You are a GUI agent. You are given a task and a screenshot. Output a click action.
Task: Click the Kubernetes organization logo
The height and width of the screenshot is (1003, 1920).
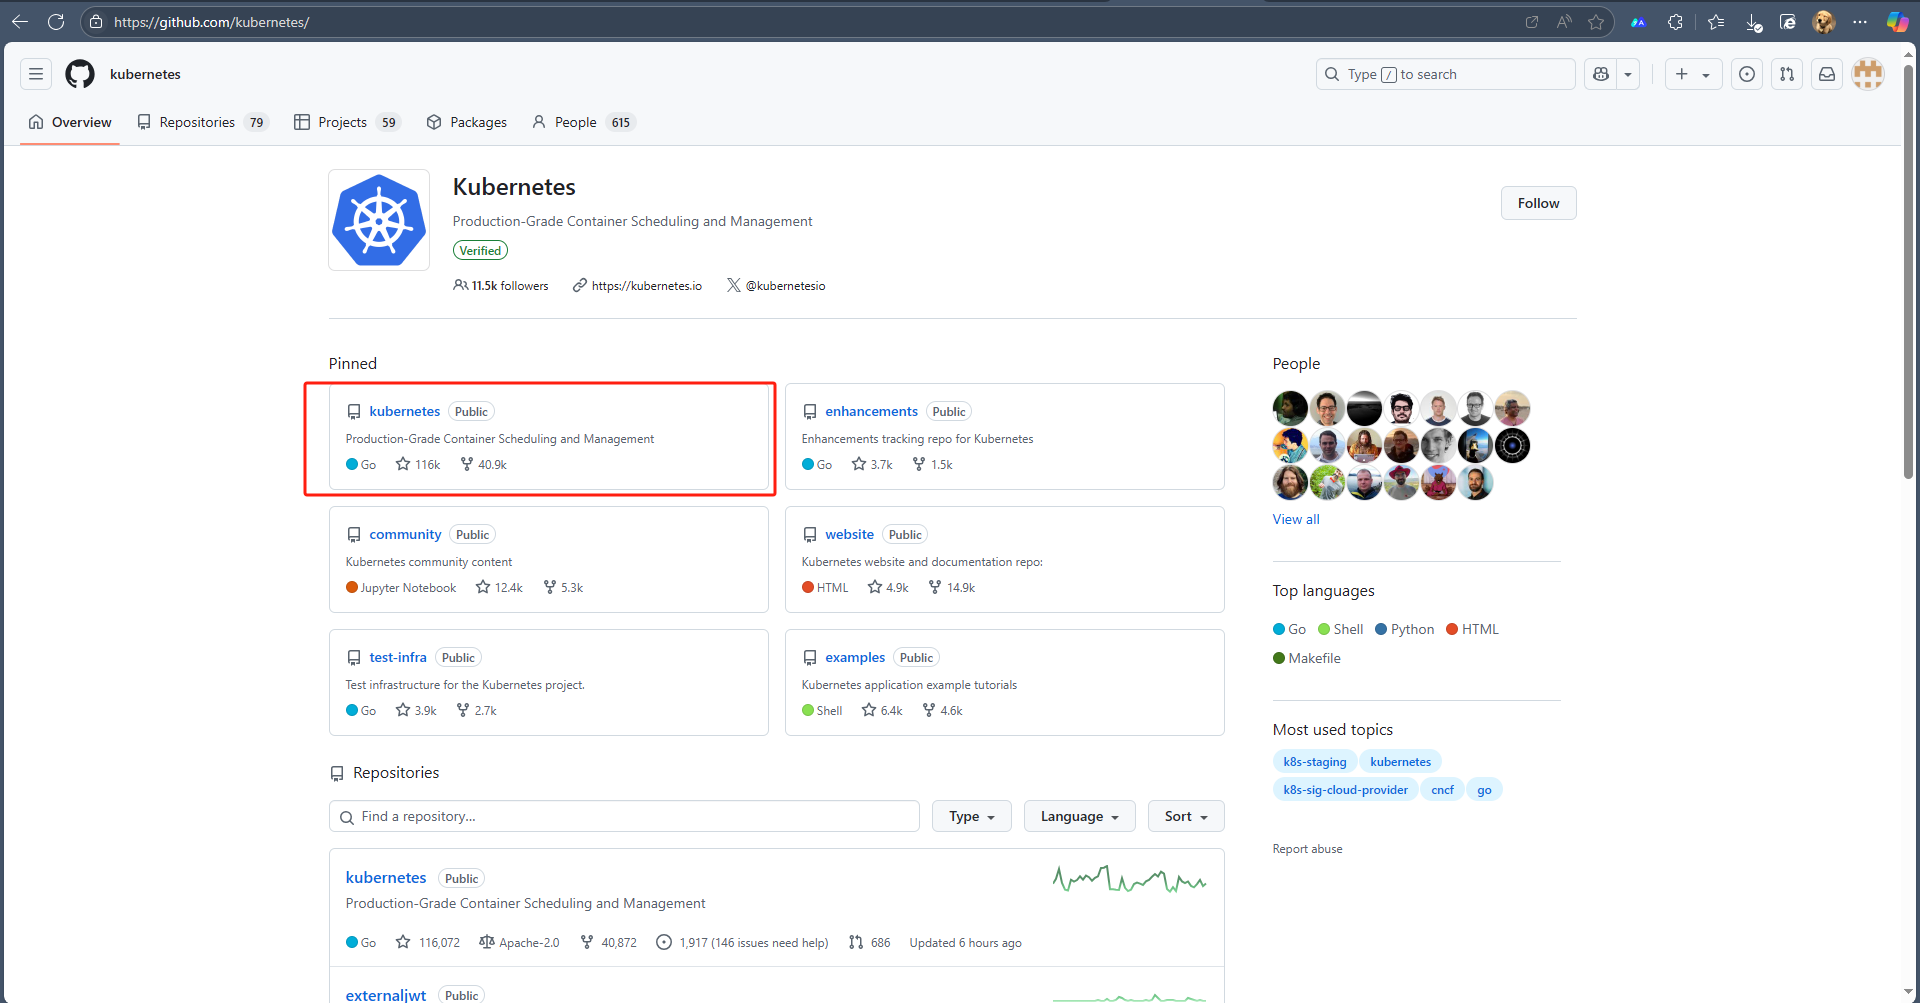379,220
